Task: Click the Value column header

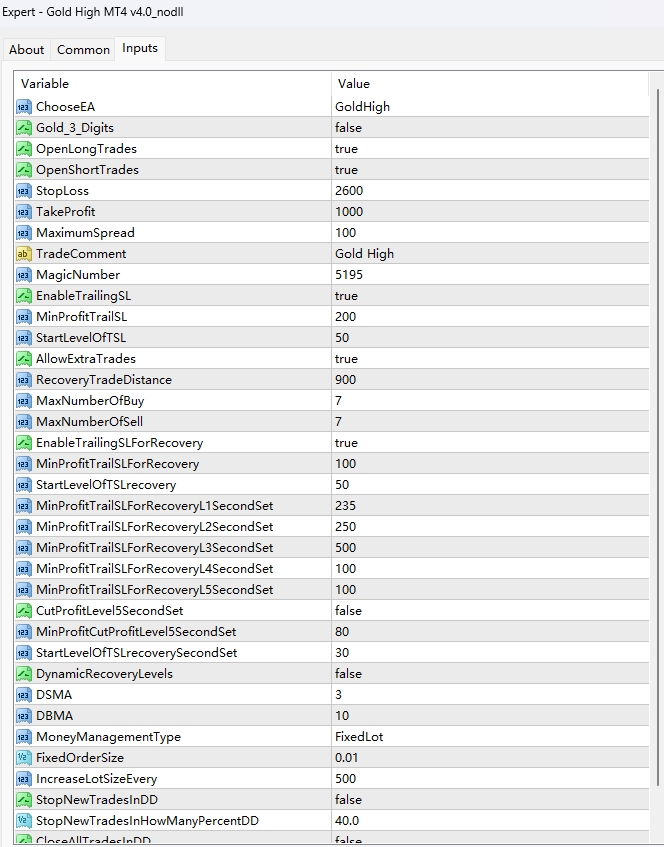Action: pyautogui.click(x=490, y=84)
